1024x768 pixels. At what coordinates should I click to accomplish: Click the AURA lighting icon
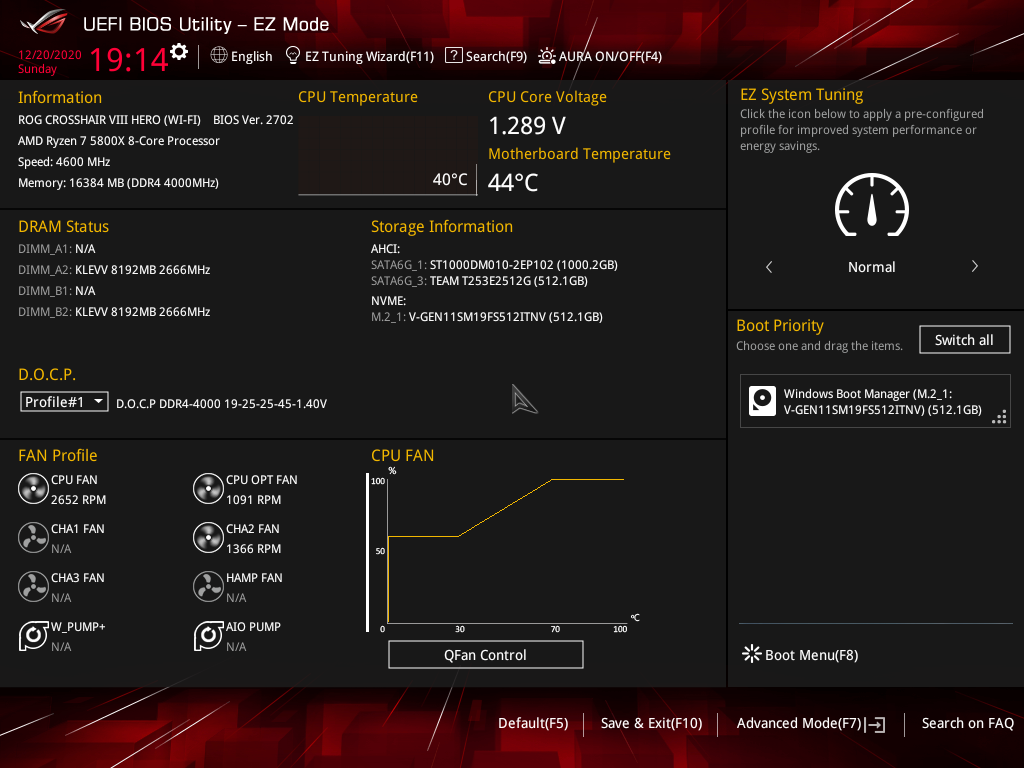click(546, 56)
